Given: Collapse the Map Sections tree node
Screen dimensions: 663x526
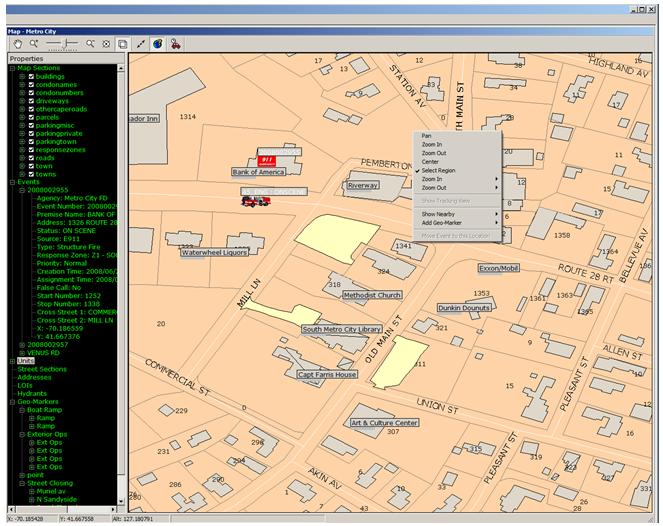Looking at the screenshot, I should (x=11, y=68).
